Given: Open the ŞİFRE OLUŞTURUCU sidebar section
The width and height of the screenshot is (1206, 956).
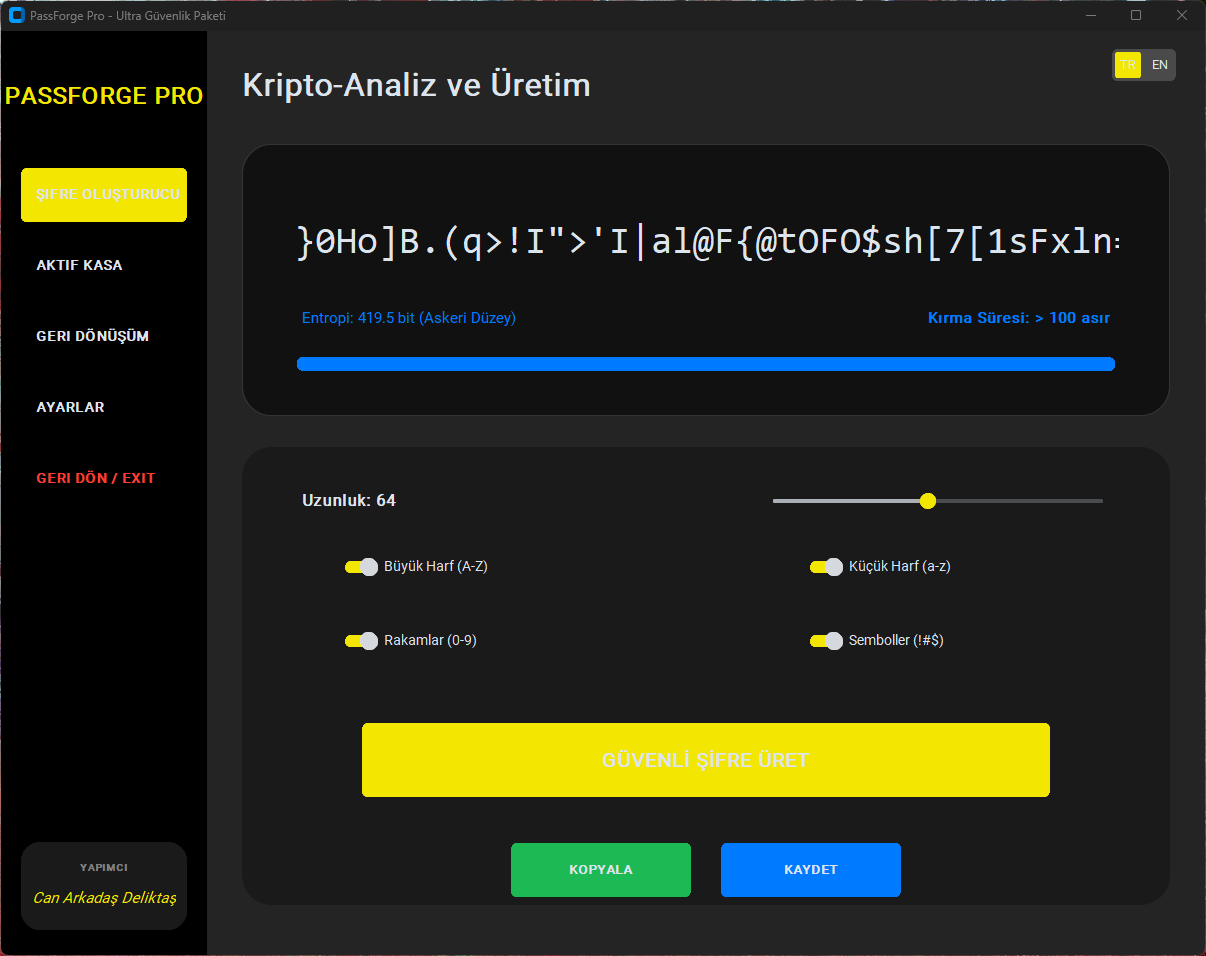Looking at the screenshot, I should tap(104, 195).
